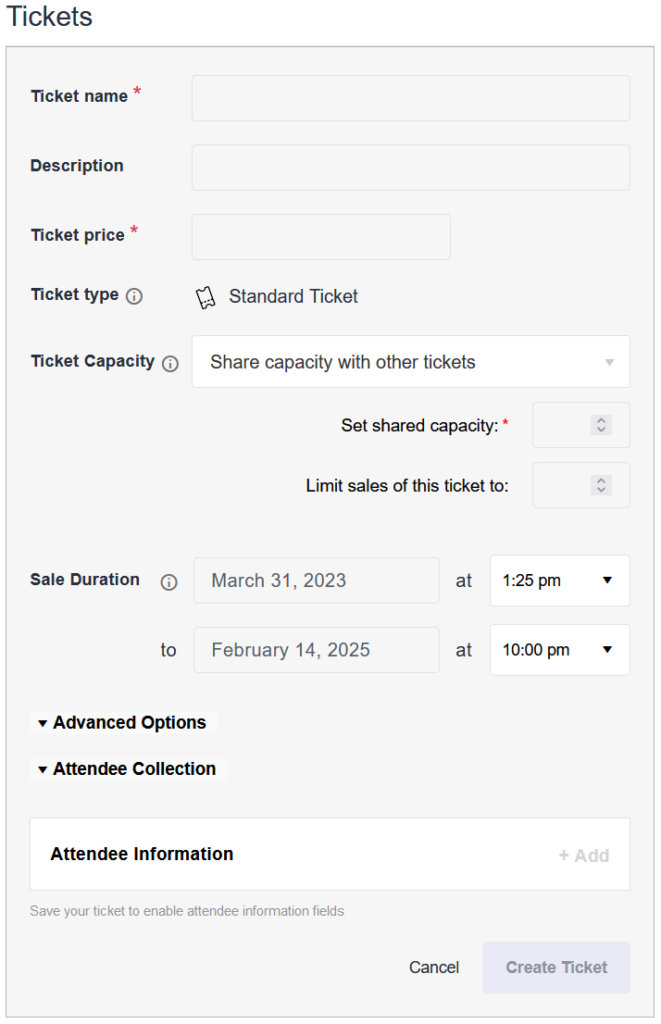Collapse the Advanced Options section
This screenshot has width=661, height=1024.
tap(122, 722)
